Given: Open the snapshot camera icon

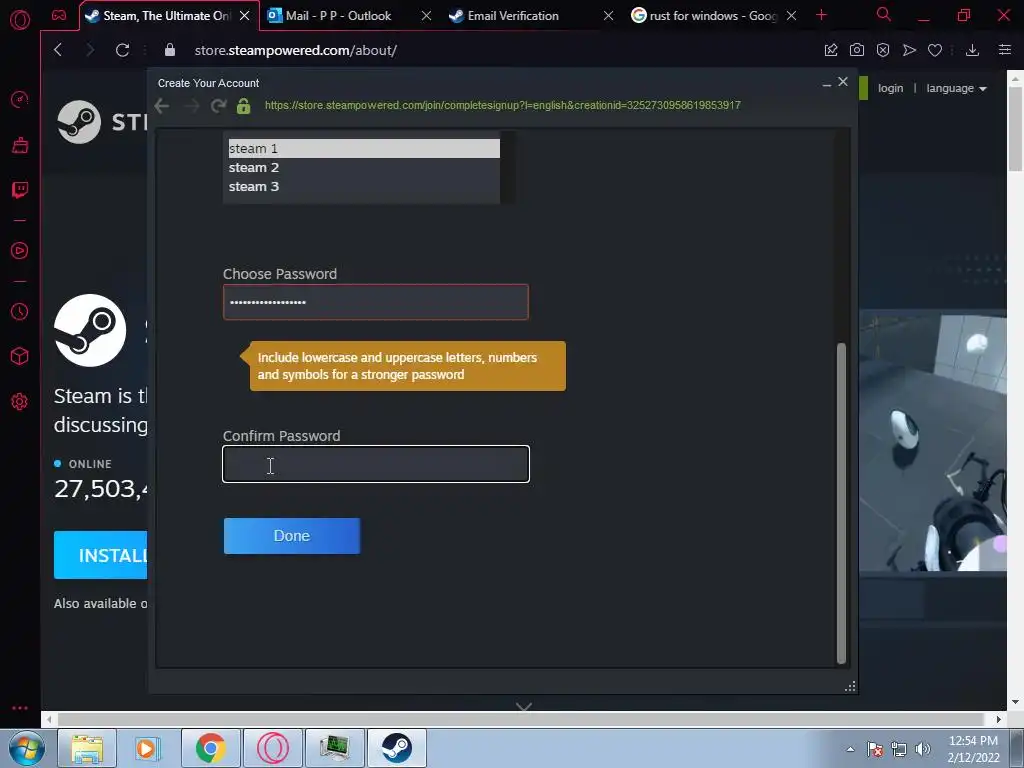Looking at the screenshot, I should [x=857, y=50].
